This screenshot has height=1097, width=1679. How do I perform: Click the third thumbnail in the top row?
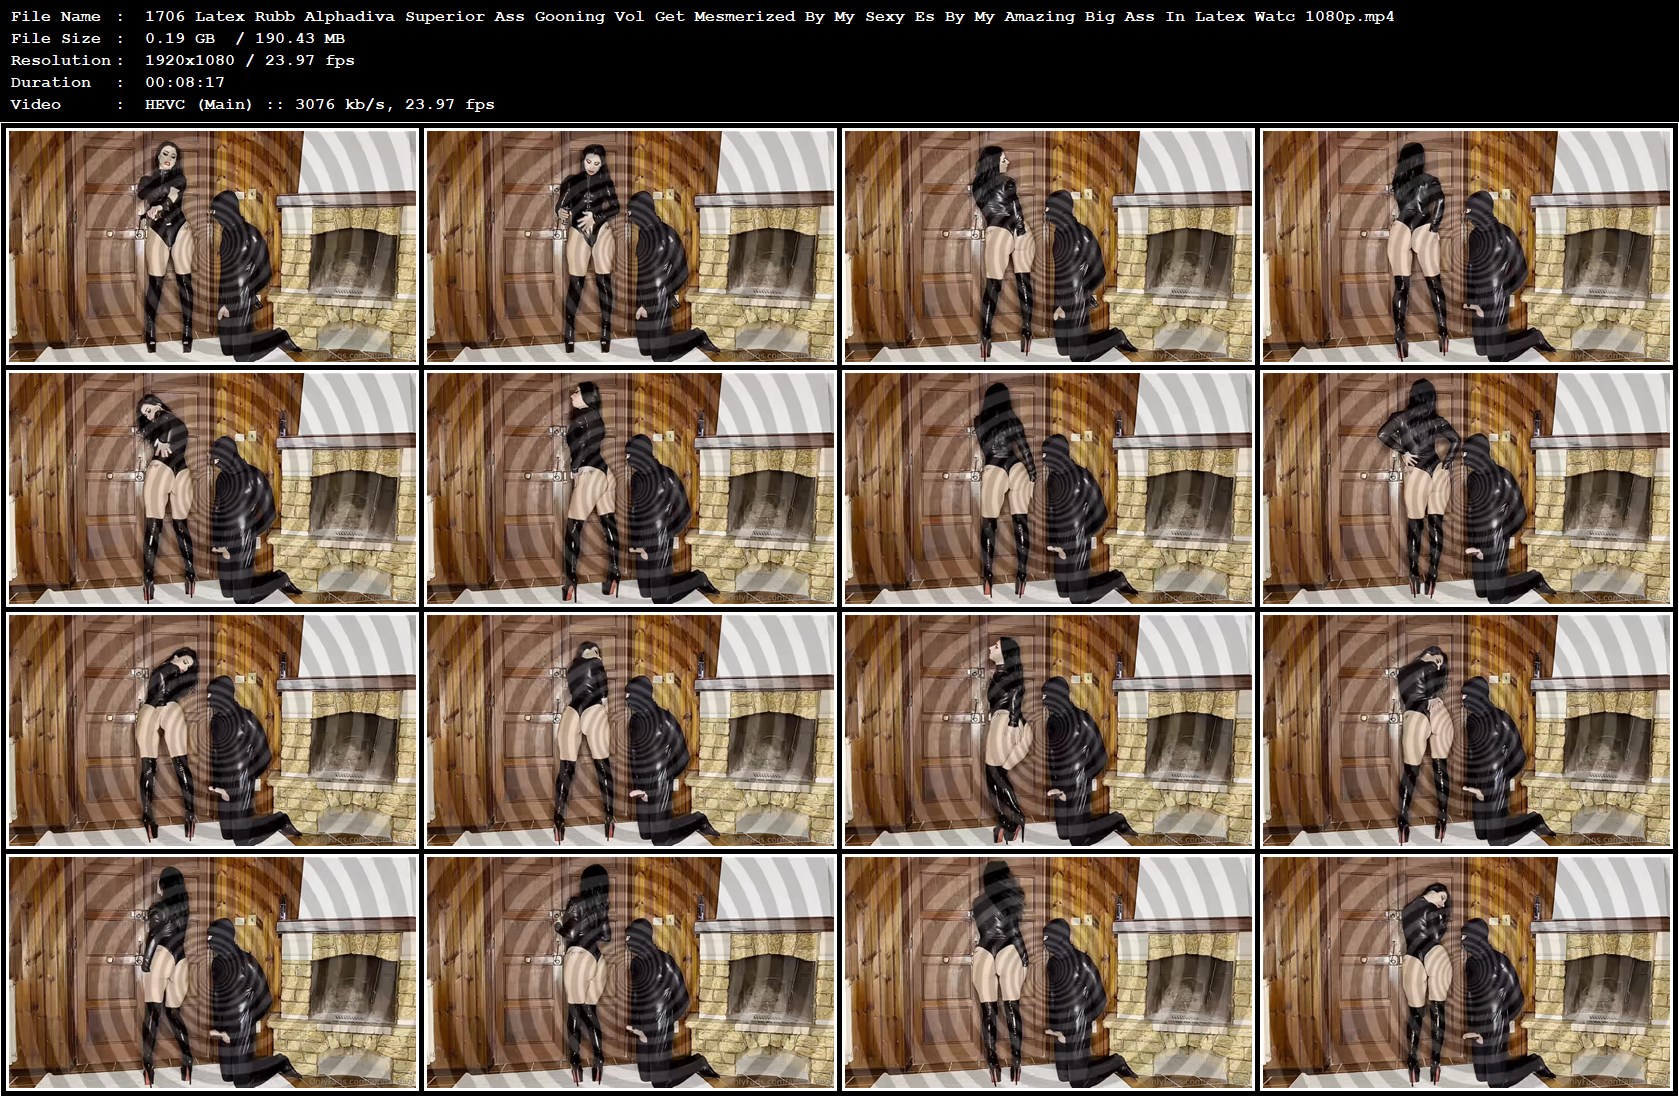1050,247
